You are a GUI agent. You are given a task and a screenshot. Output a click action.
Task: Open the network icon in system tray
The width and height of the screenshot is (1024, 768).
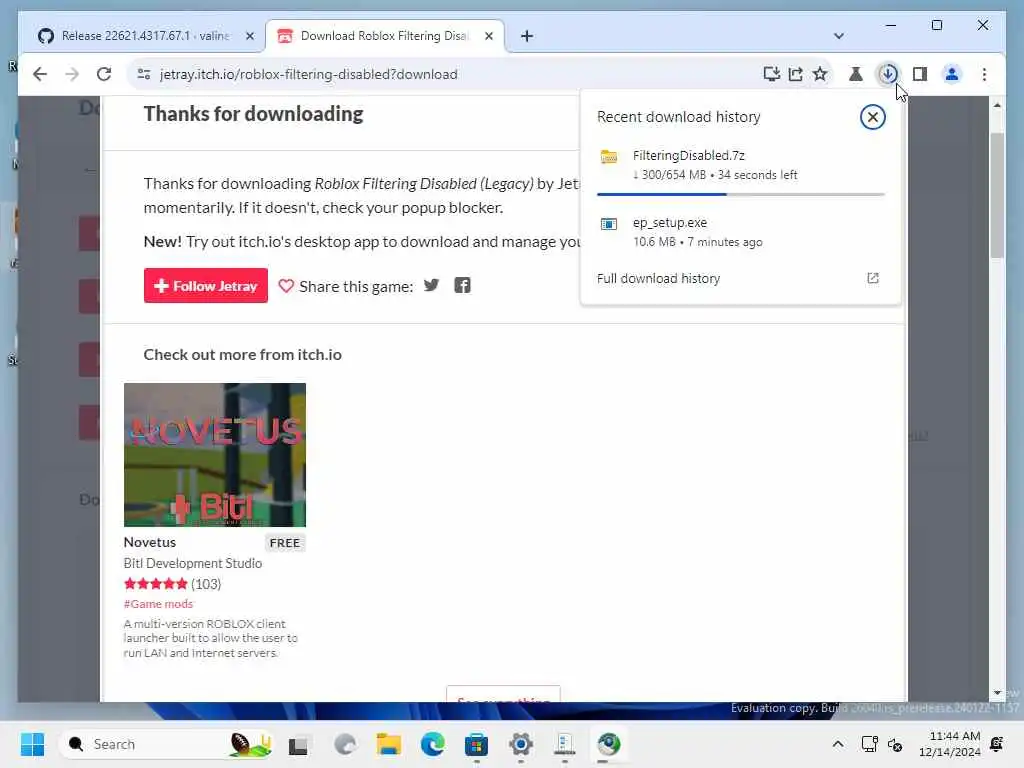pyautogui.click(x=869, y=744)
